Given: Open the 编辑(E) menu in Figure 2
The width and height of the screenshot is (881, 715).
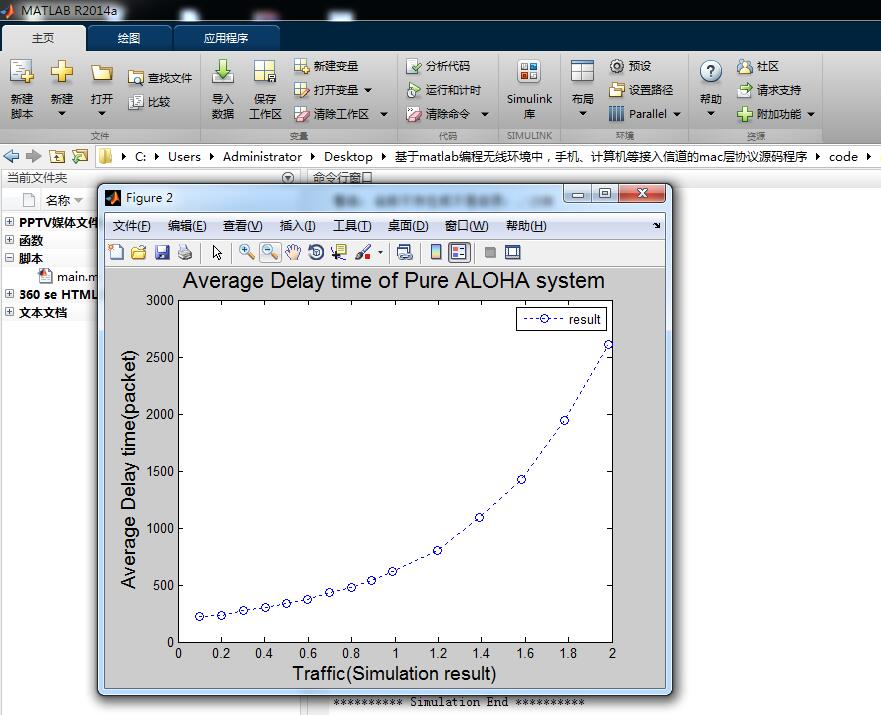Looking at the screenshot, I should pyautogui.click(x=187, y=226).
